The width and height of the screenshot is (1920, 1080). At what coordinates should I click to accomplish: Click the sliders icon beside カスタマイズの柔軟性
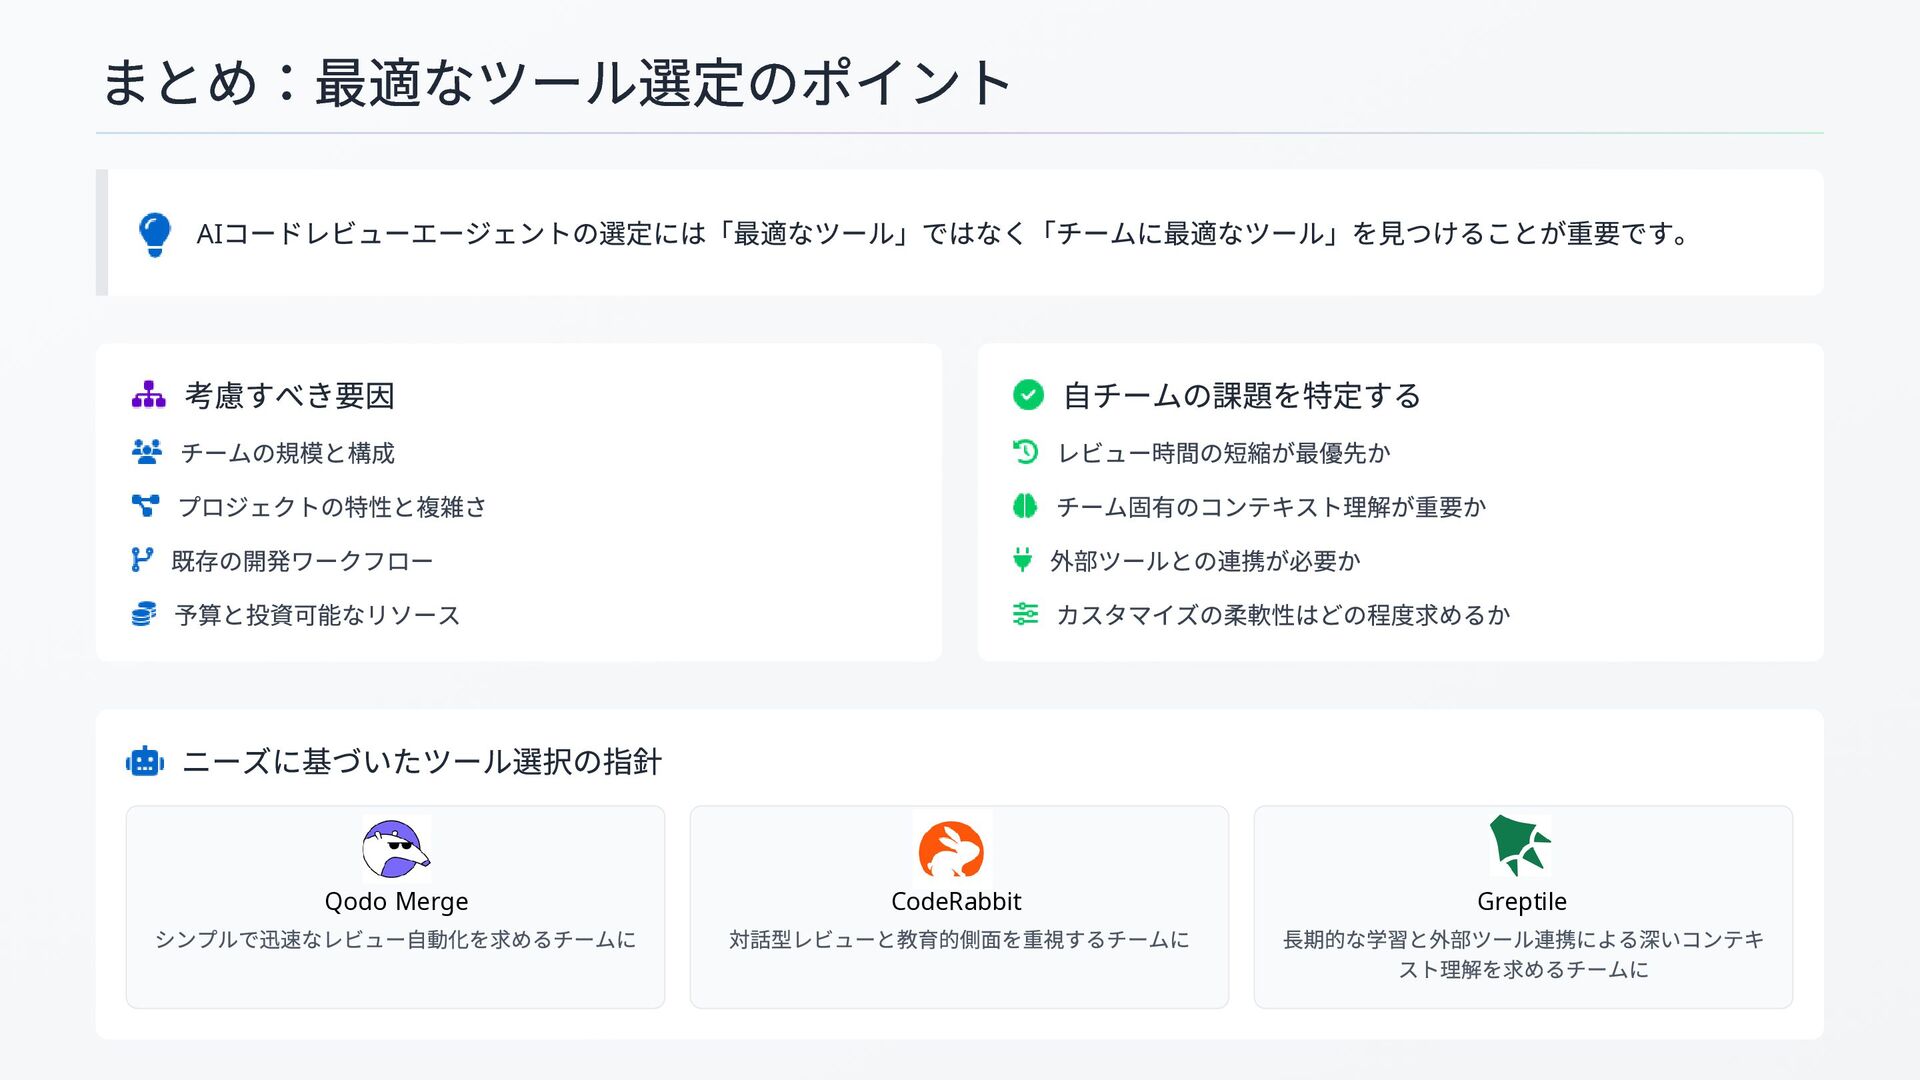click(x=1025, y=614)
